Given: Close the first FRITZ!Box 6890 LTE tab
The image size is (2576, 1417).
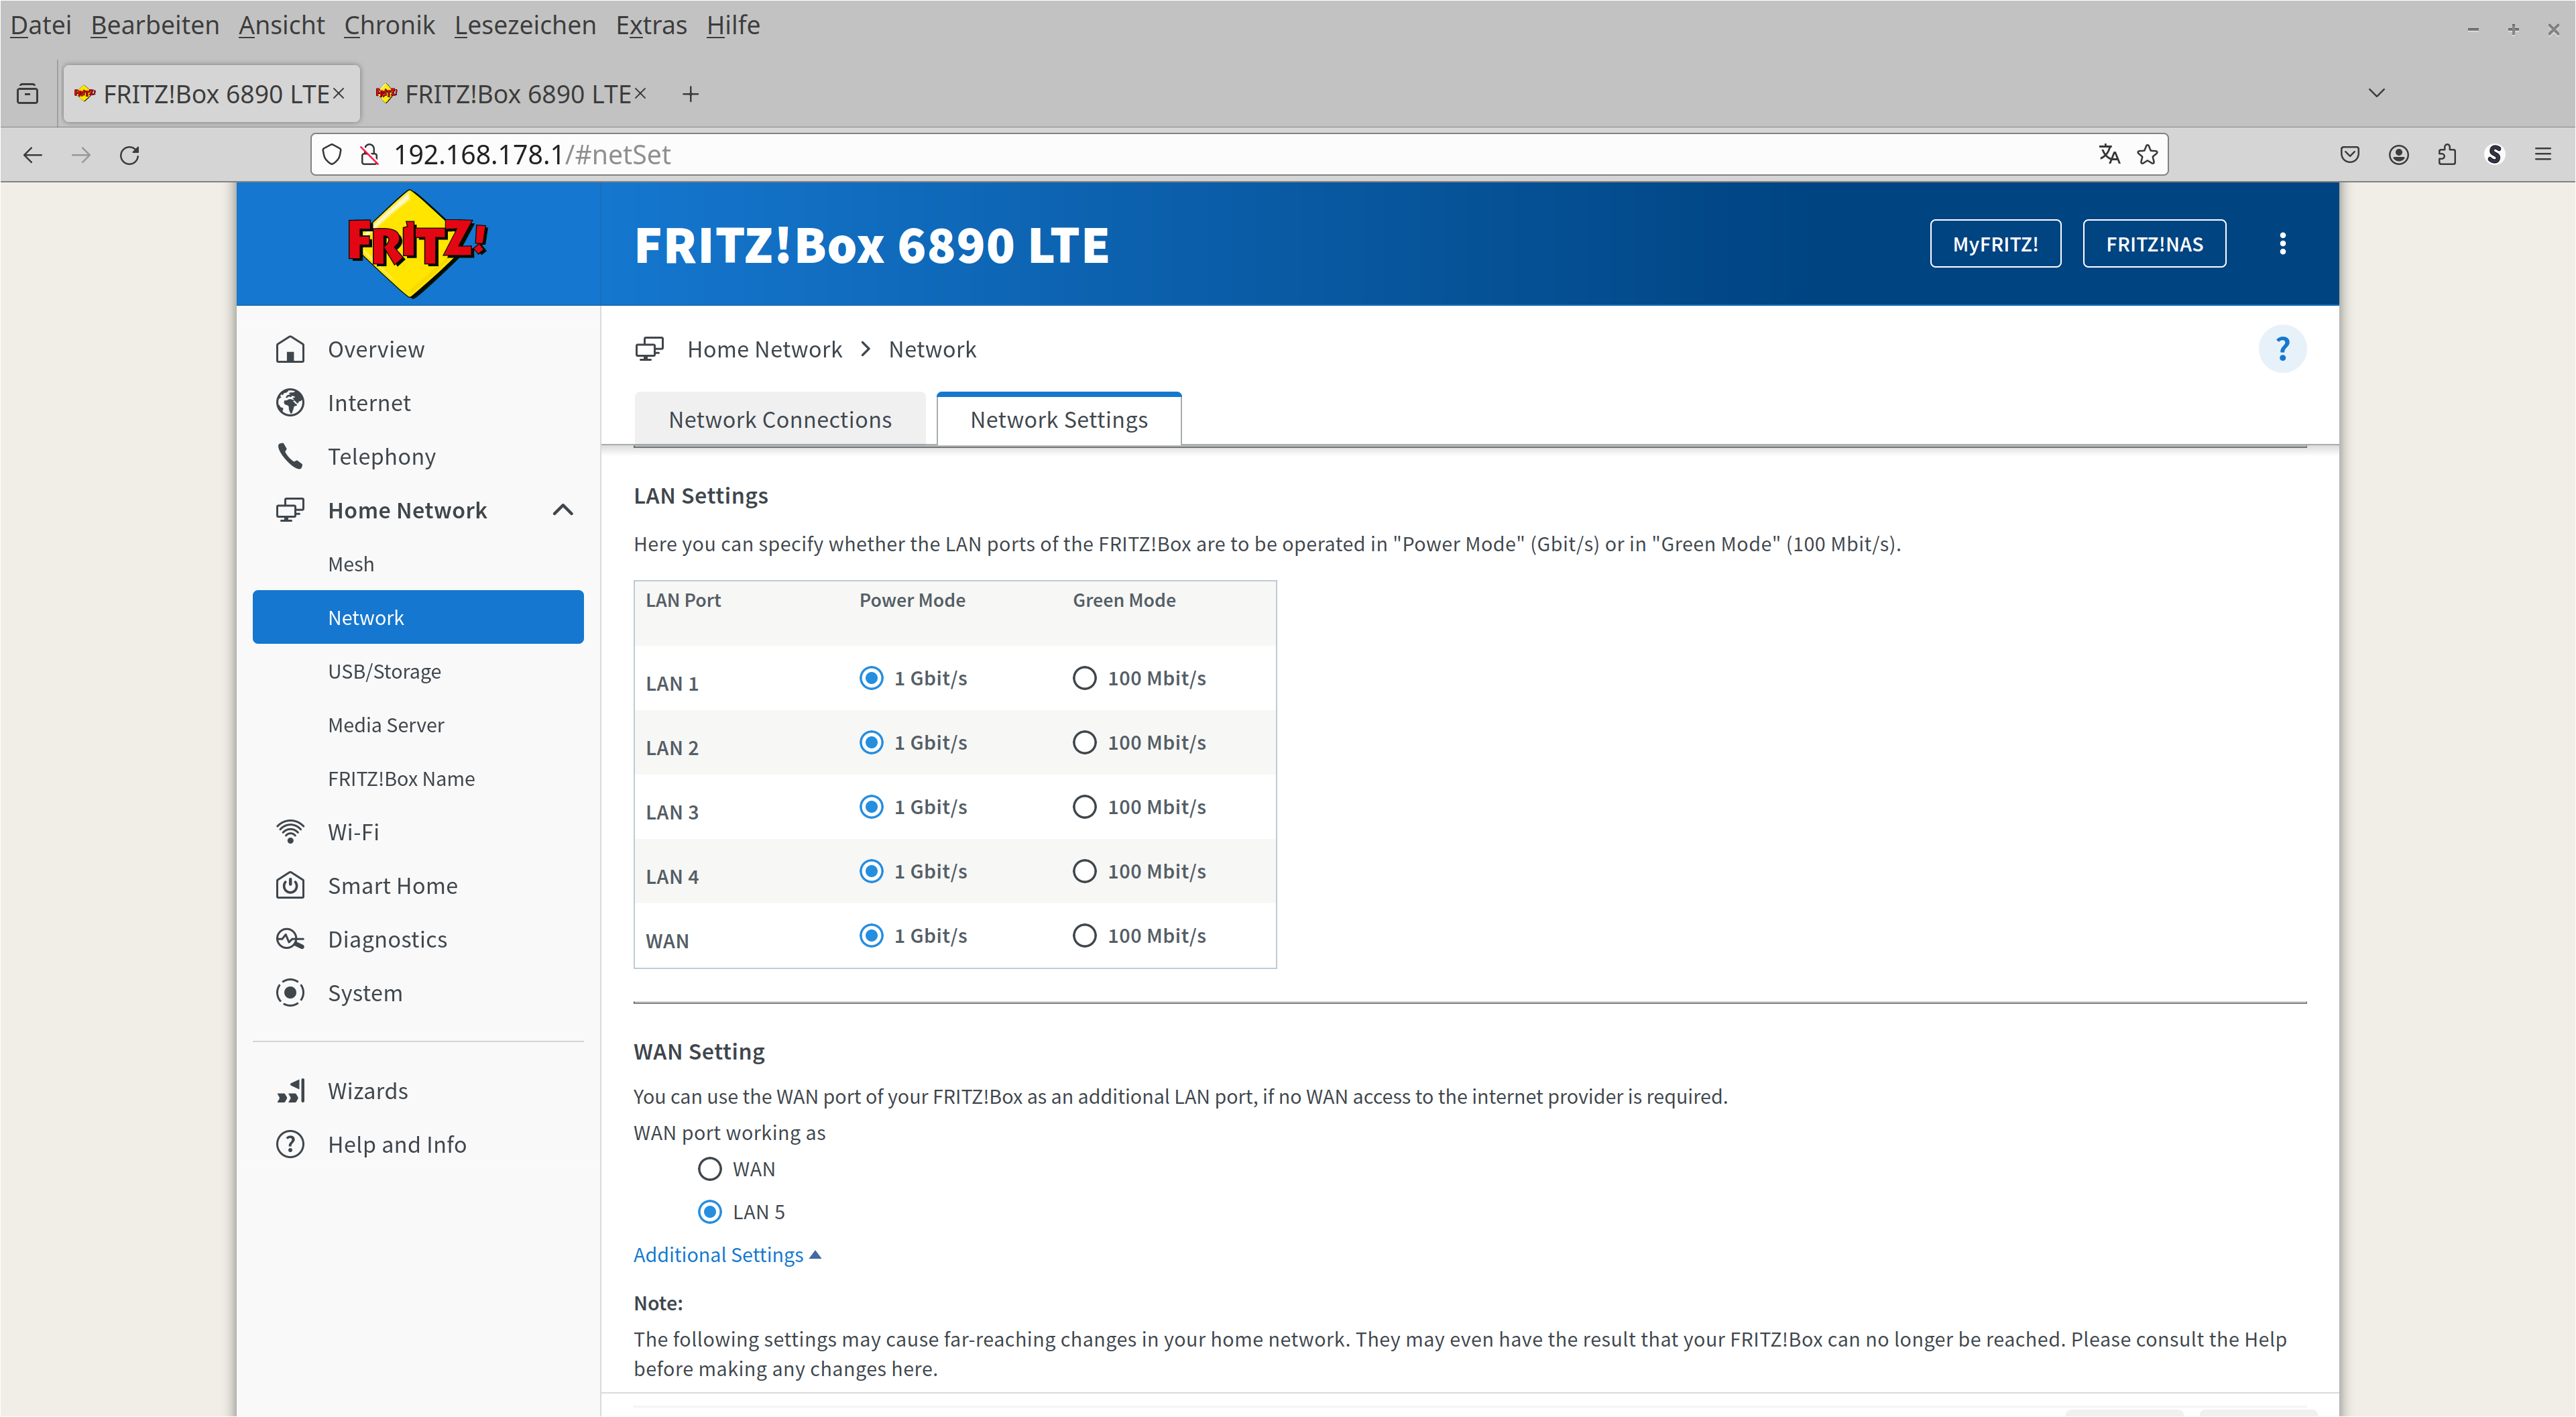Looking at the screenshot, I should 338,93.
